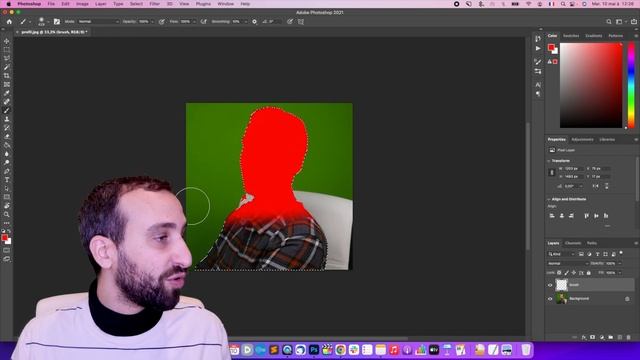Delete layer trash icon
The image size is (640, 360).
[x=629, y=337]
